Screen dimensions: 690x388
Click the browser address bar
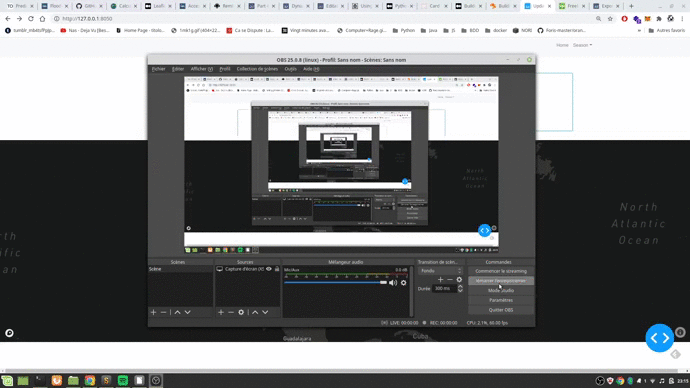point(321,19)
